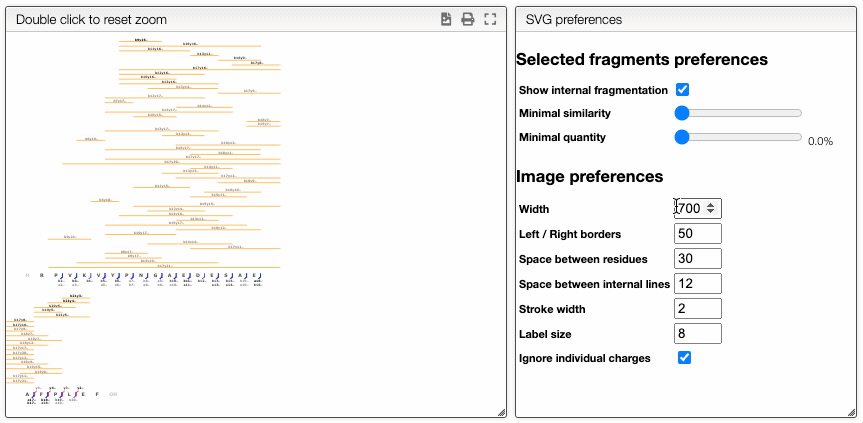The width and height of the screenshot is (863, 423).
Task: Focus the Stroke width input box
Action: point(698,309)
